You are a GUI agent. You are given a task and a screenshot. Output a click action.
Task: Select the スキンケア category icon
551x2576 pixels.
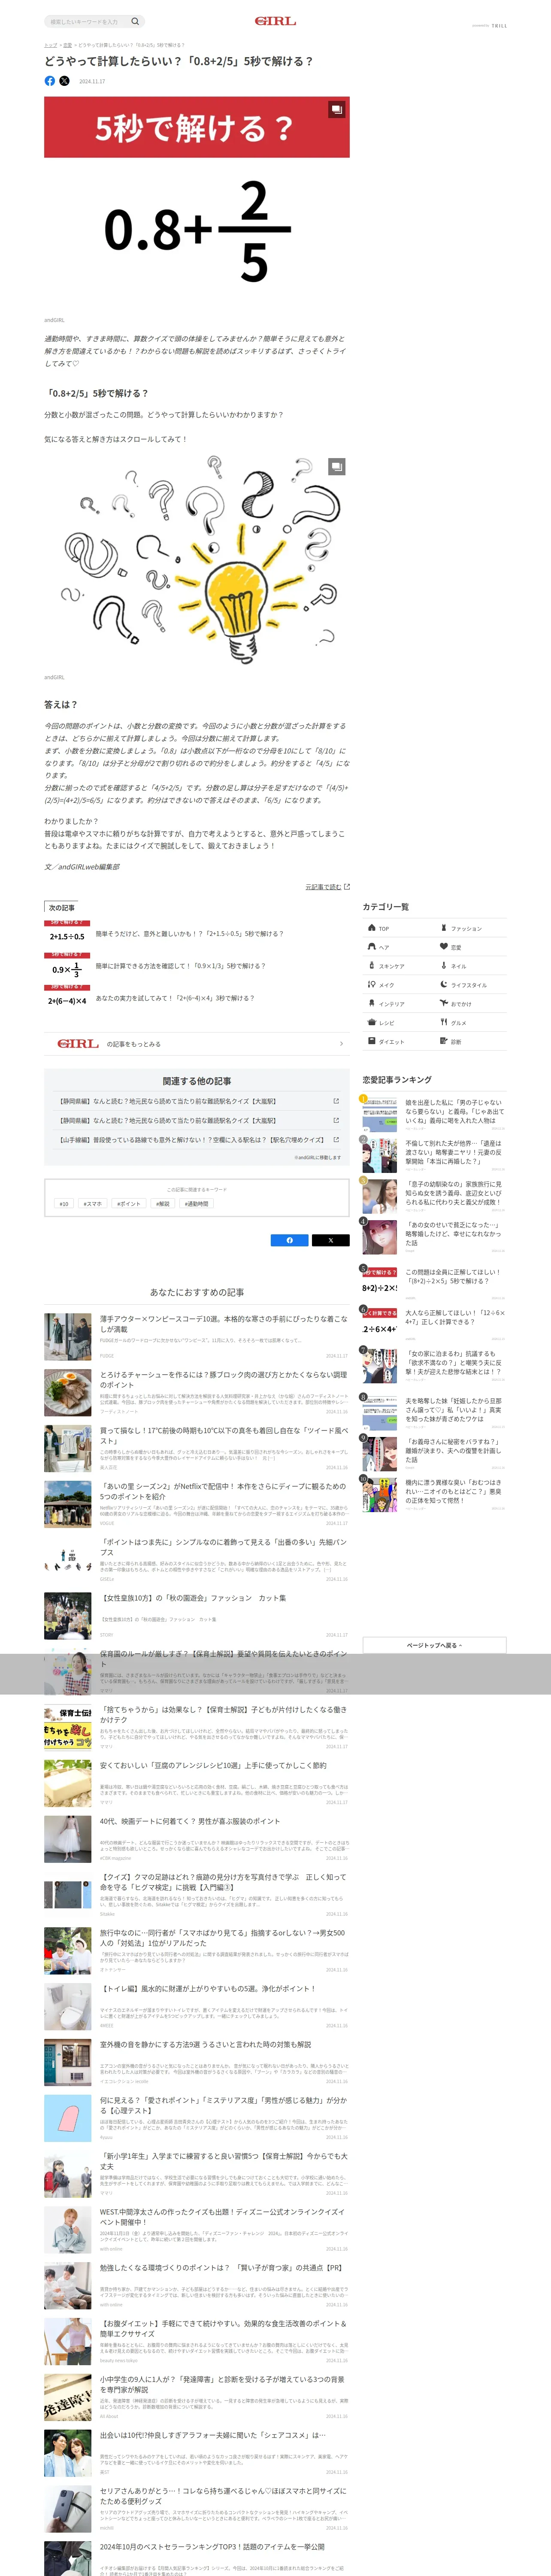(x=372, y=966)
